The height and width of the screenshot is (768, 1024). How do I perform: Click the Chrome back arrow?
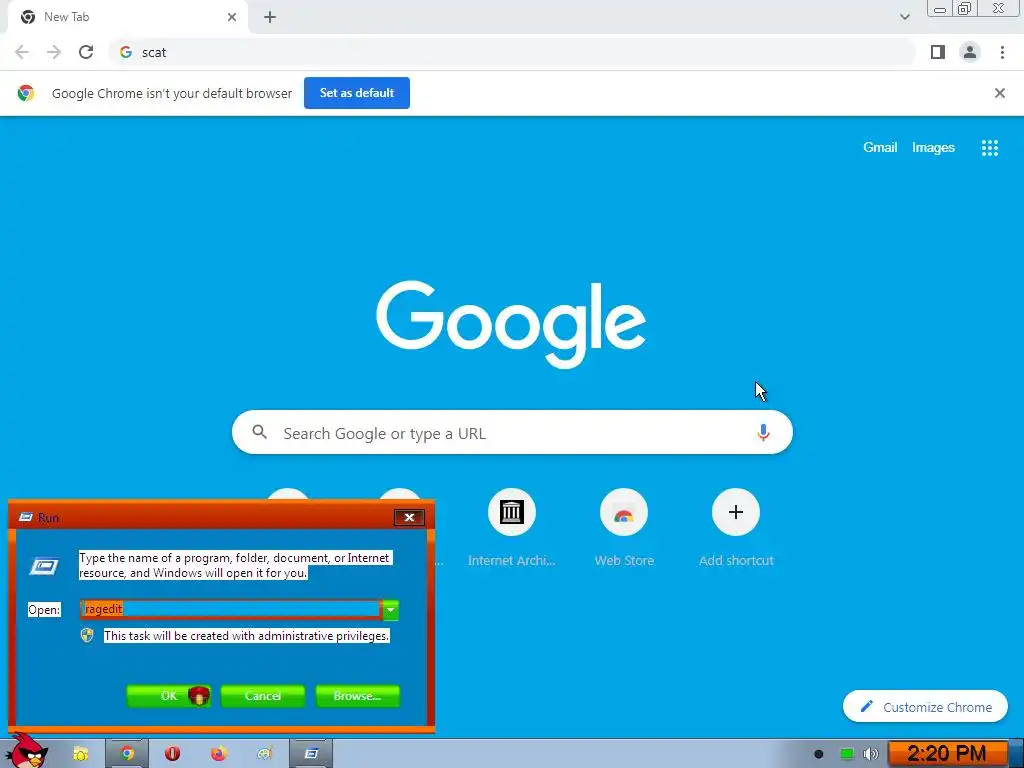(22, 52)
